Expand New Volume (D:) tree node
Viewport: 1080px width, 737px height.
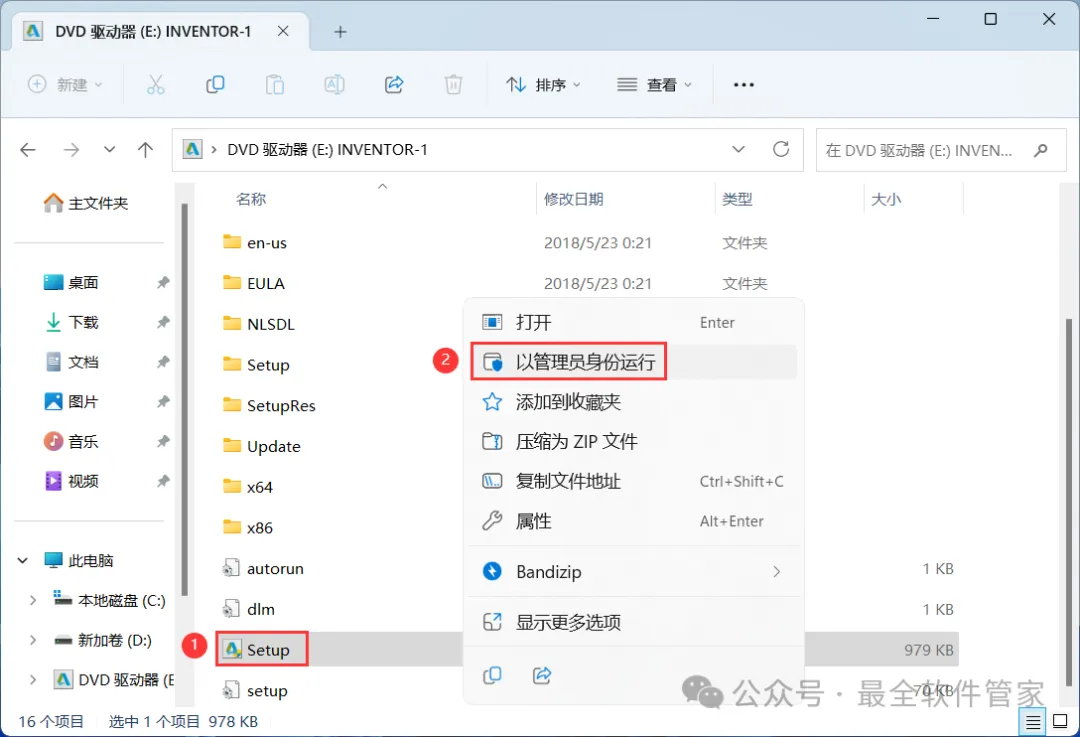[x=33, y=641]
